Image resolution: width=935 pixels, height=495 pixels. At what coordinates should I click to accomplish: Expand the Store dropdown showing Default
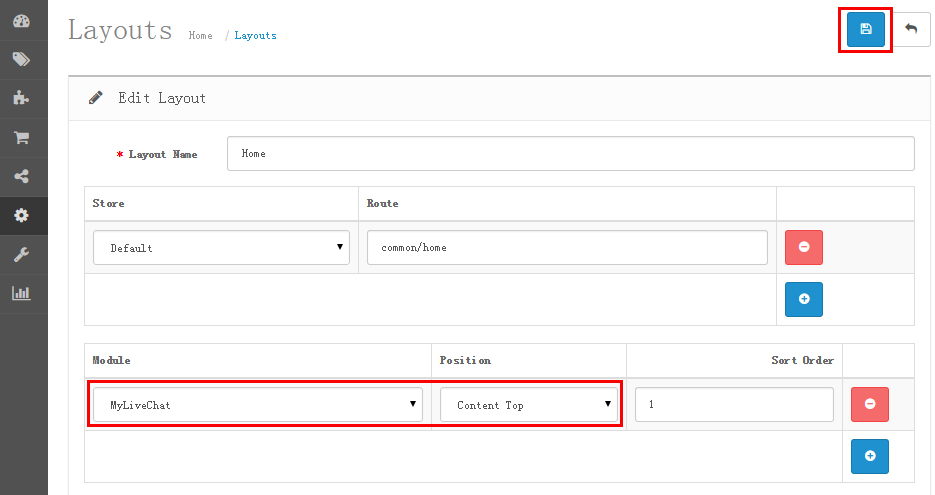(x=221, y=247)
